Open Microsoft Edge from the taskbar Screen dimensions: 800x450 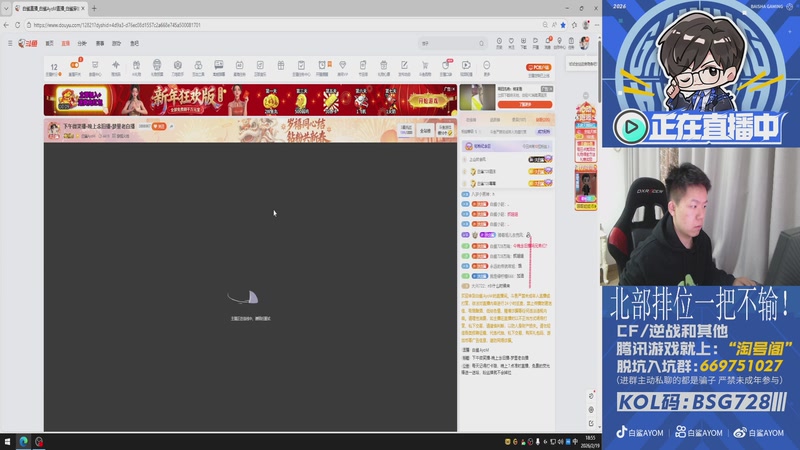pos(23,441)
